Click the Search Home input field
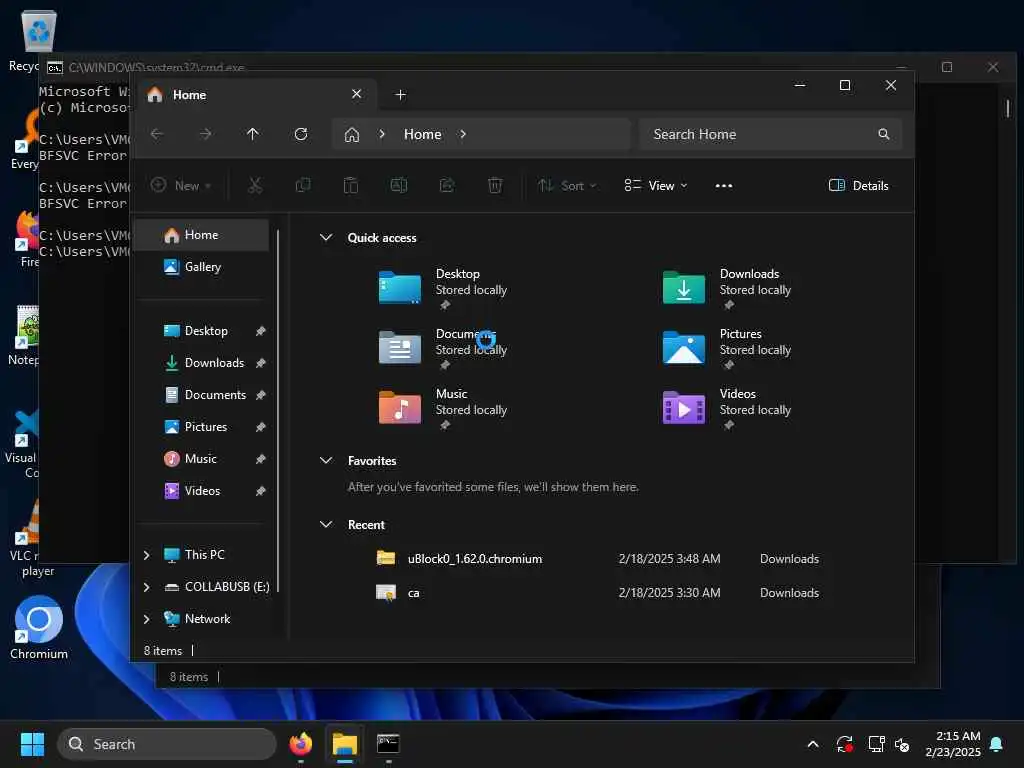1024x768 pixels. coord(771,135)
